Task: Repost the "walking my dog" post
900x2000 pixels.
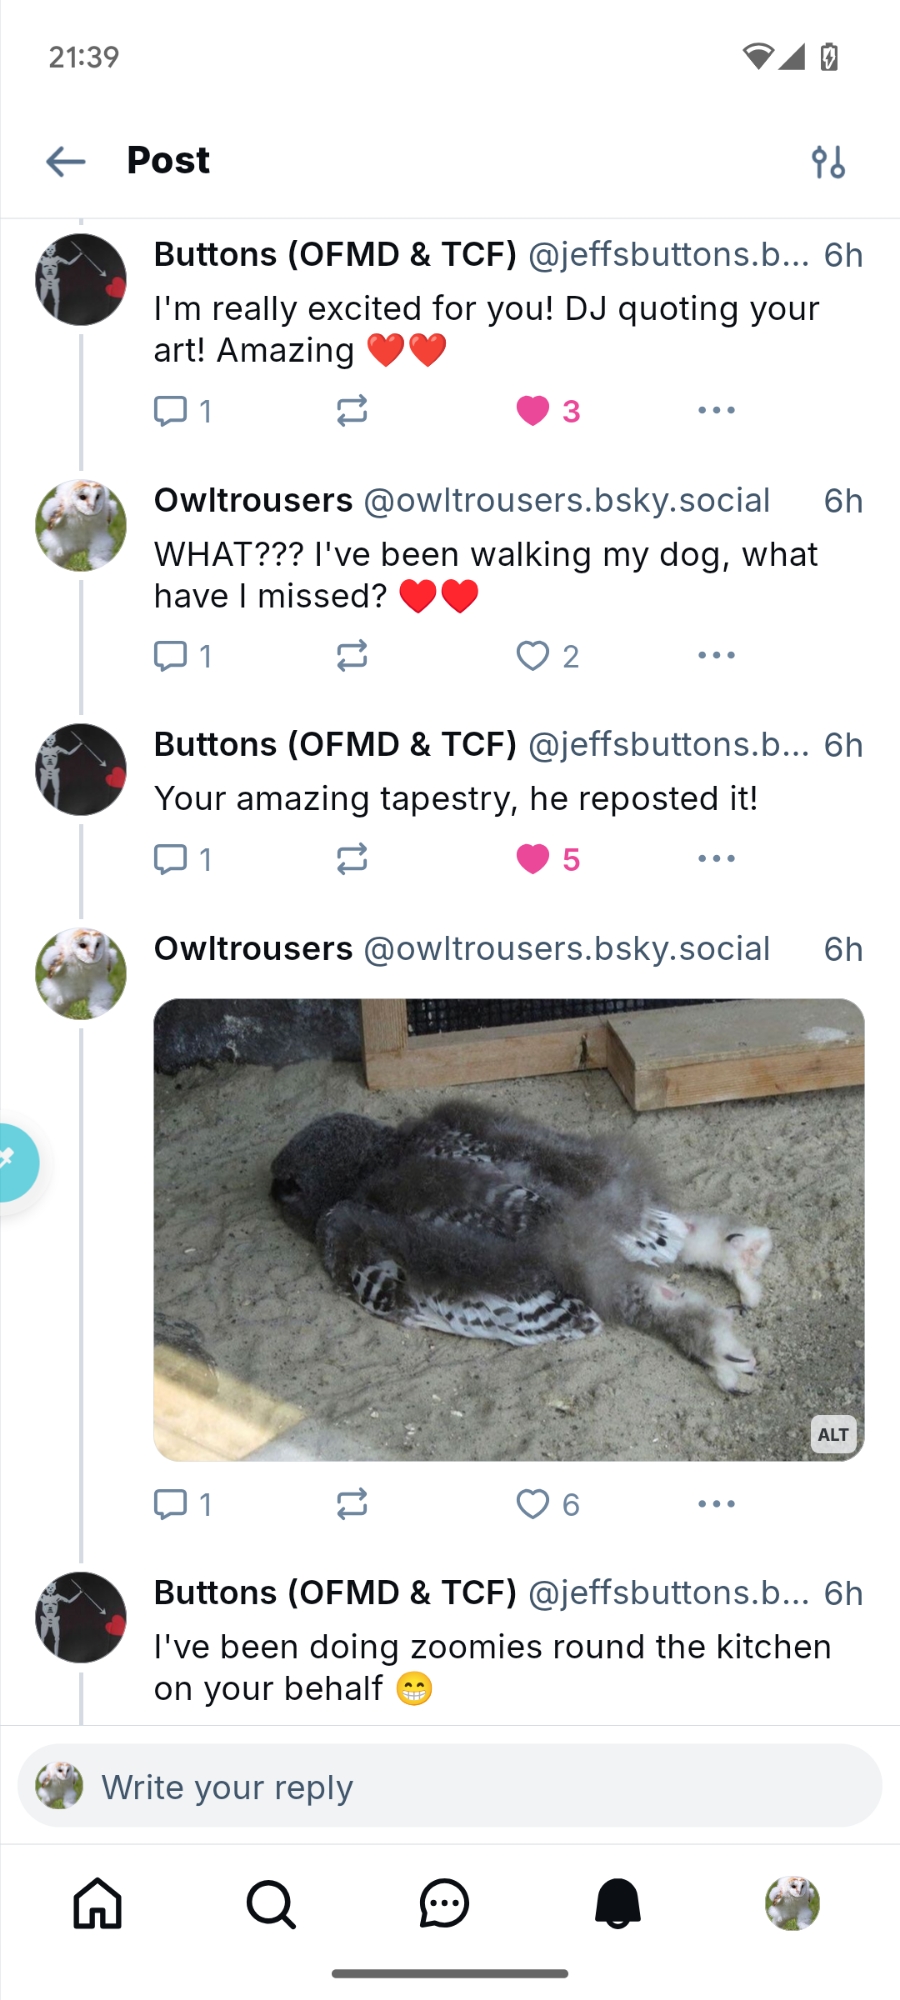Action: (352, 656)
